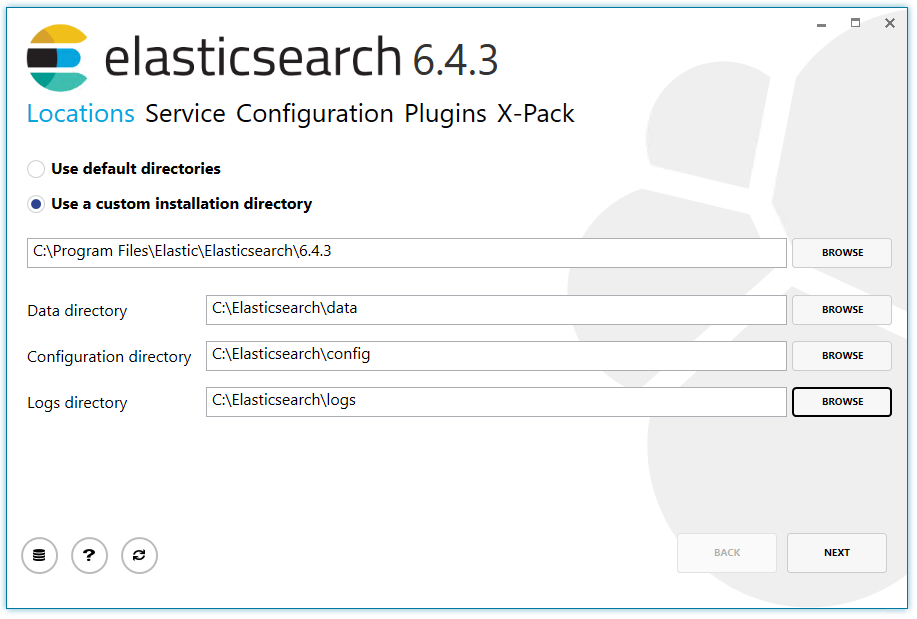Switch to the X-Pack tab
This screenshot has height=619, width=917.
point(536,114)
